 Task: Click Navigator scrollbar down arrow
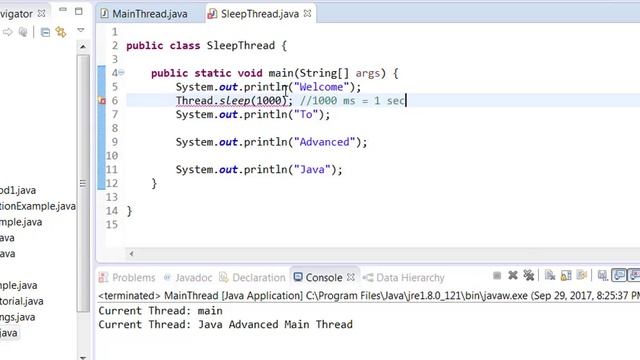click(x=83, y=358)
